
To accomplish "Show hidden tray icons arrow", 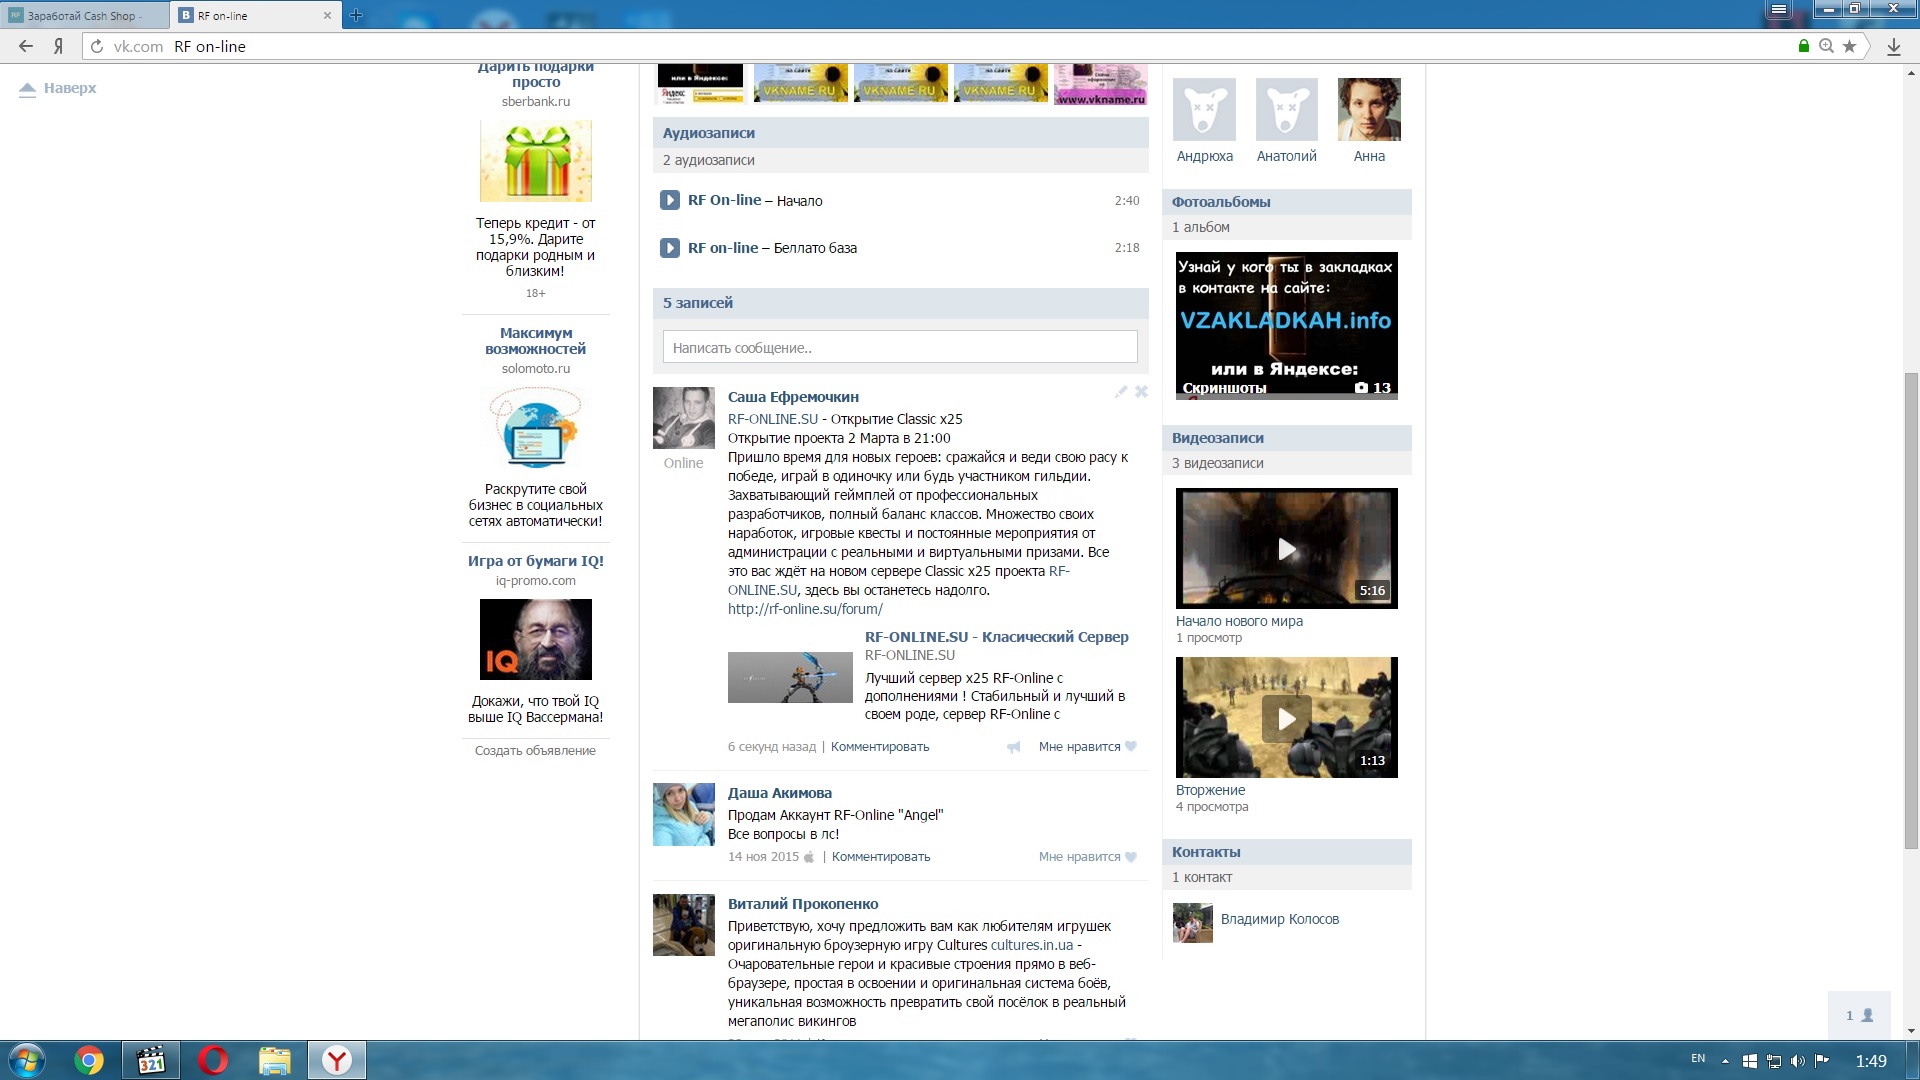I will pyautogui.click(x=1725, y=1061).
